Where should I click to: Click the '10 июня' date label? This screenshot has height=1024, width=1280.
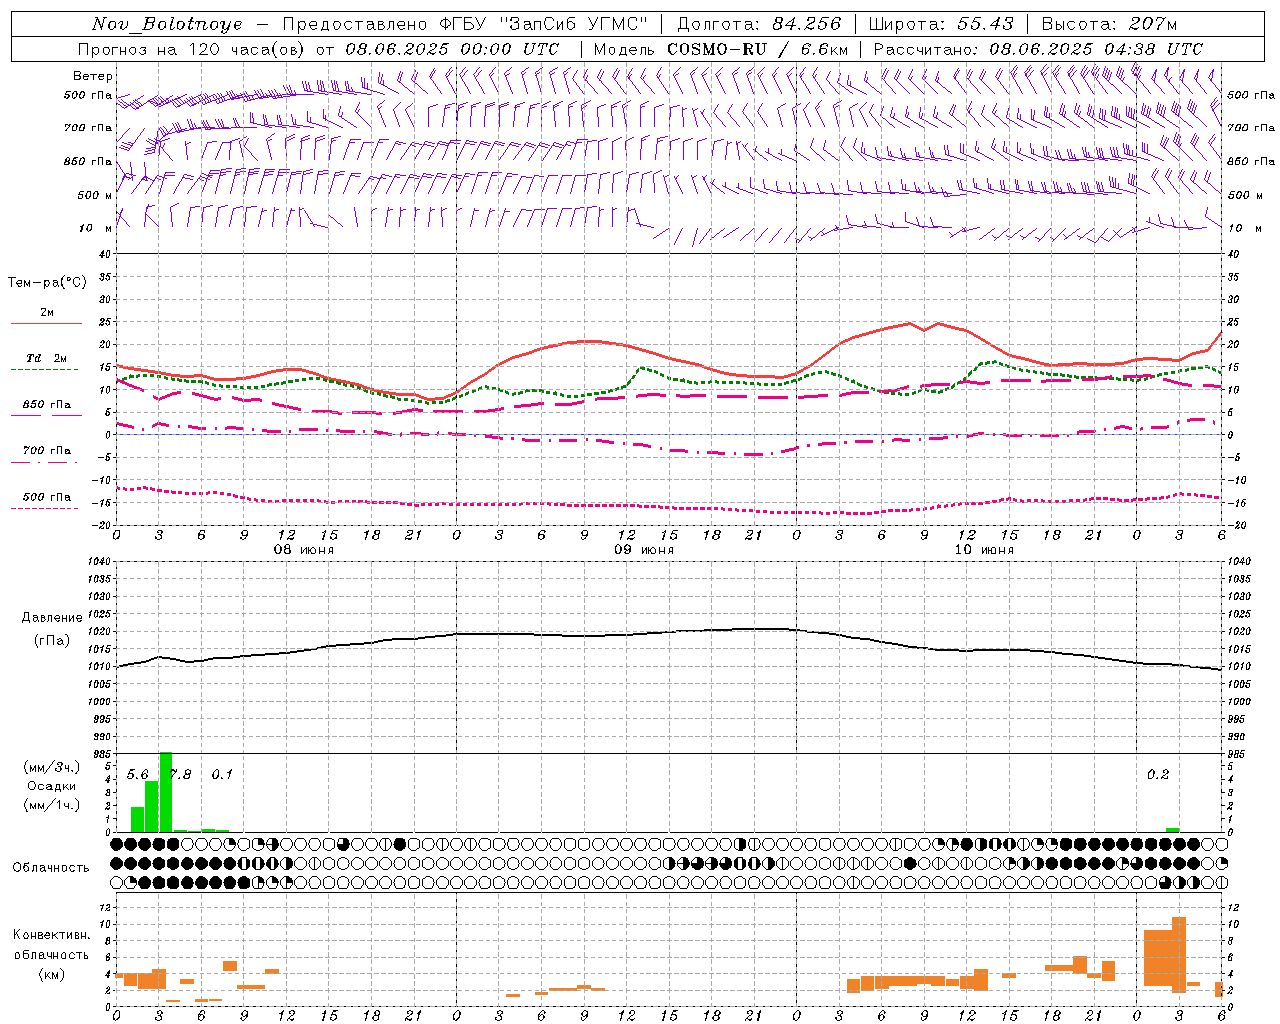pos(984,550)
